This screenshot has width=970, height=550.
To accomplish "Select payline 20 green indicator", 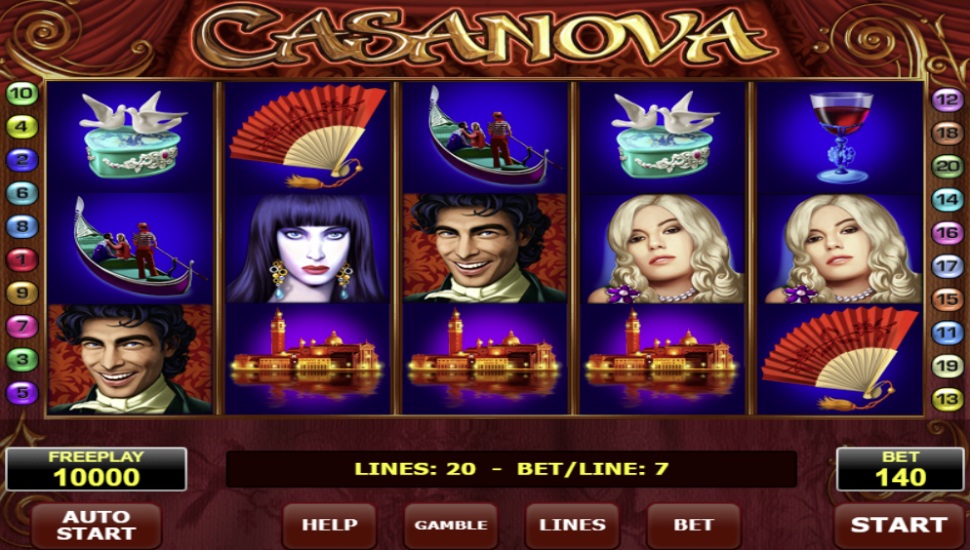I will pyautogui.click(x=947, y=166).
